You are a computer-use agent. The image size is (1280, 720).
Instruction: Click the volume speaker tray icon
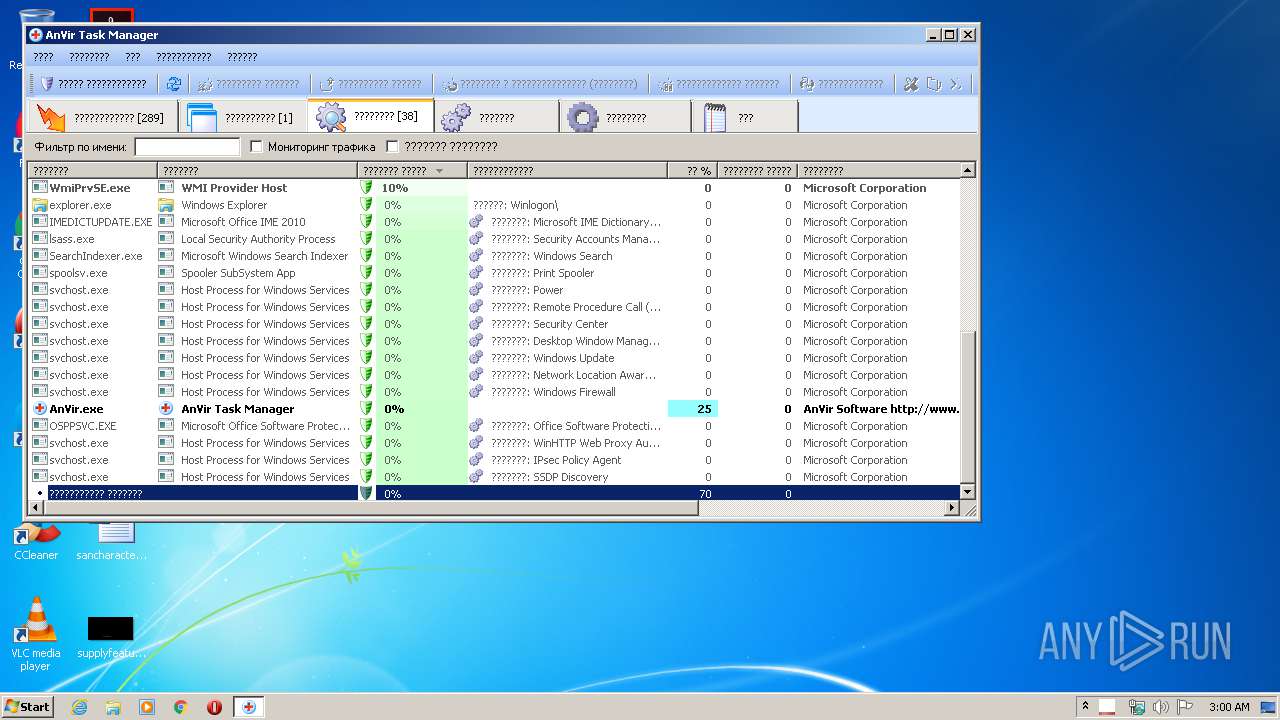pyautogui.click(x=1161, y=707)
